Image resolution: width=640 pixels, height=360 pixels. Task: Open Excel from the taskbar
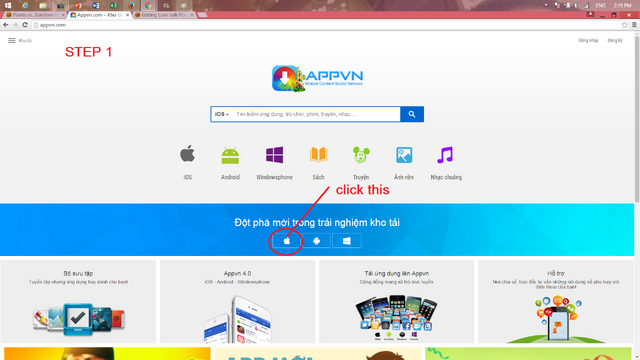(113, 5)
